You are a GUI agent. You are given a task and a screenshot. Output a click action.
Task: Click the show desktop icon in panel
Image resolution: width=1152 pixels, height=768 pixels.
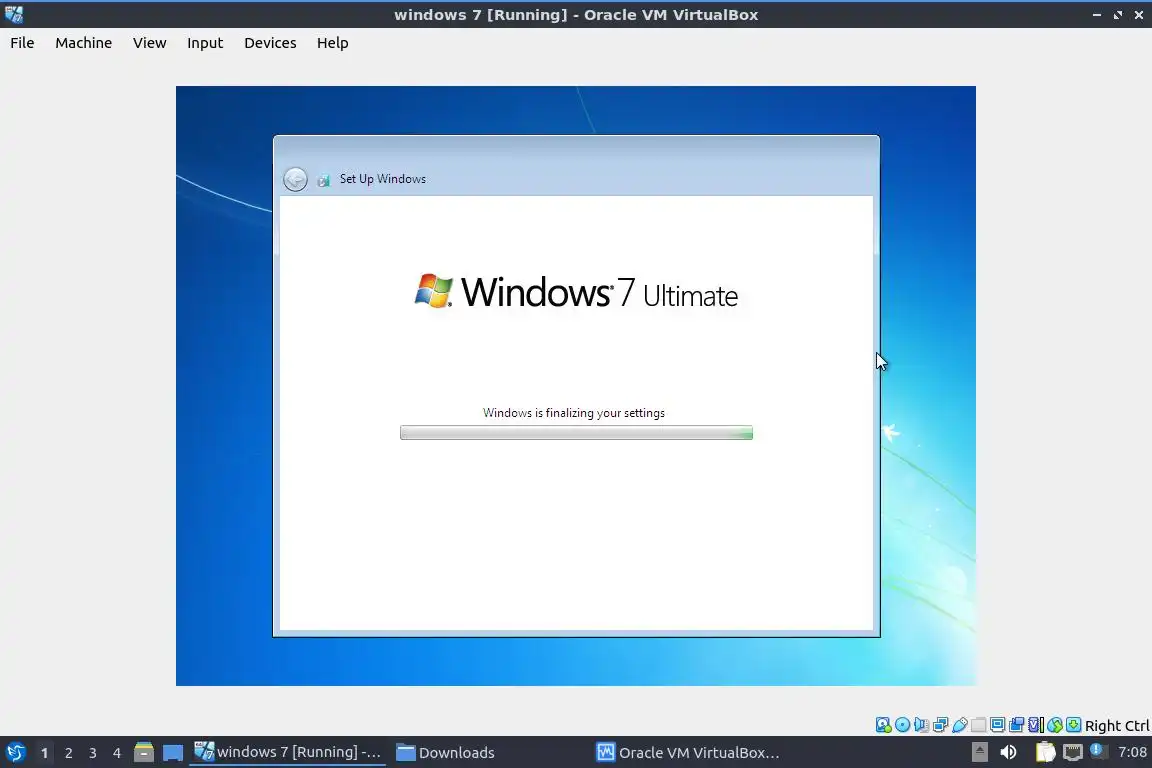click(x=173, y=753)
